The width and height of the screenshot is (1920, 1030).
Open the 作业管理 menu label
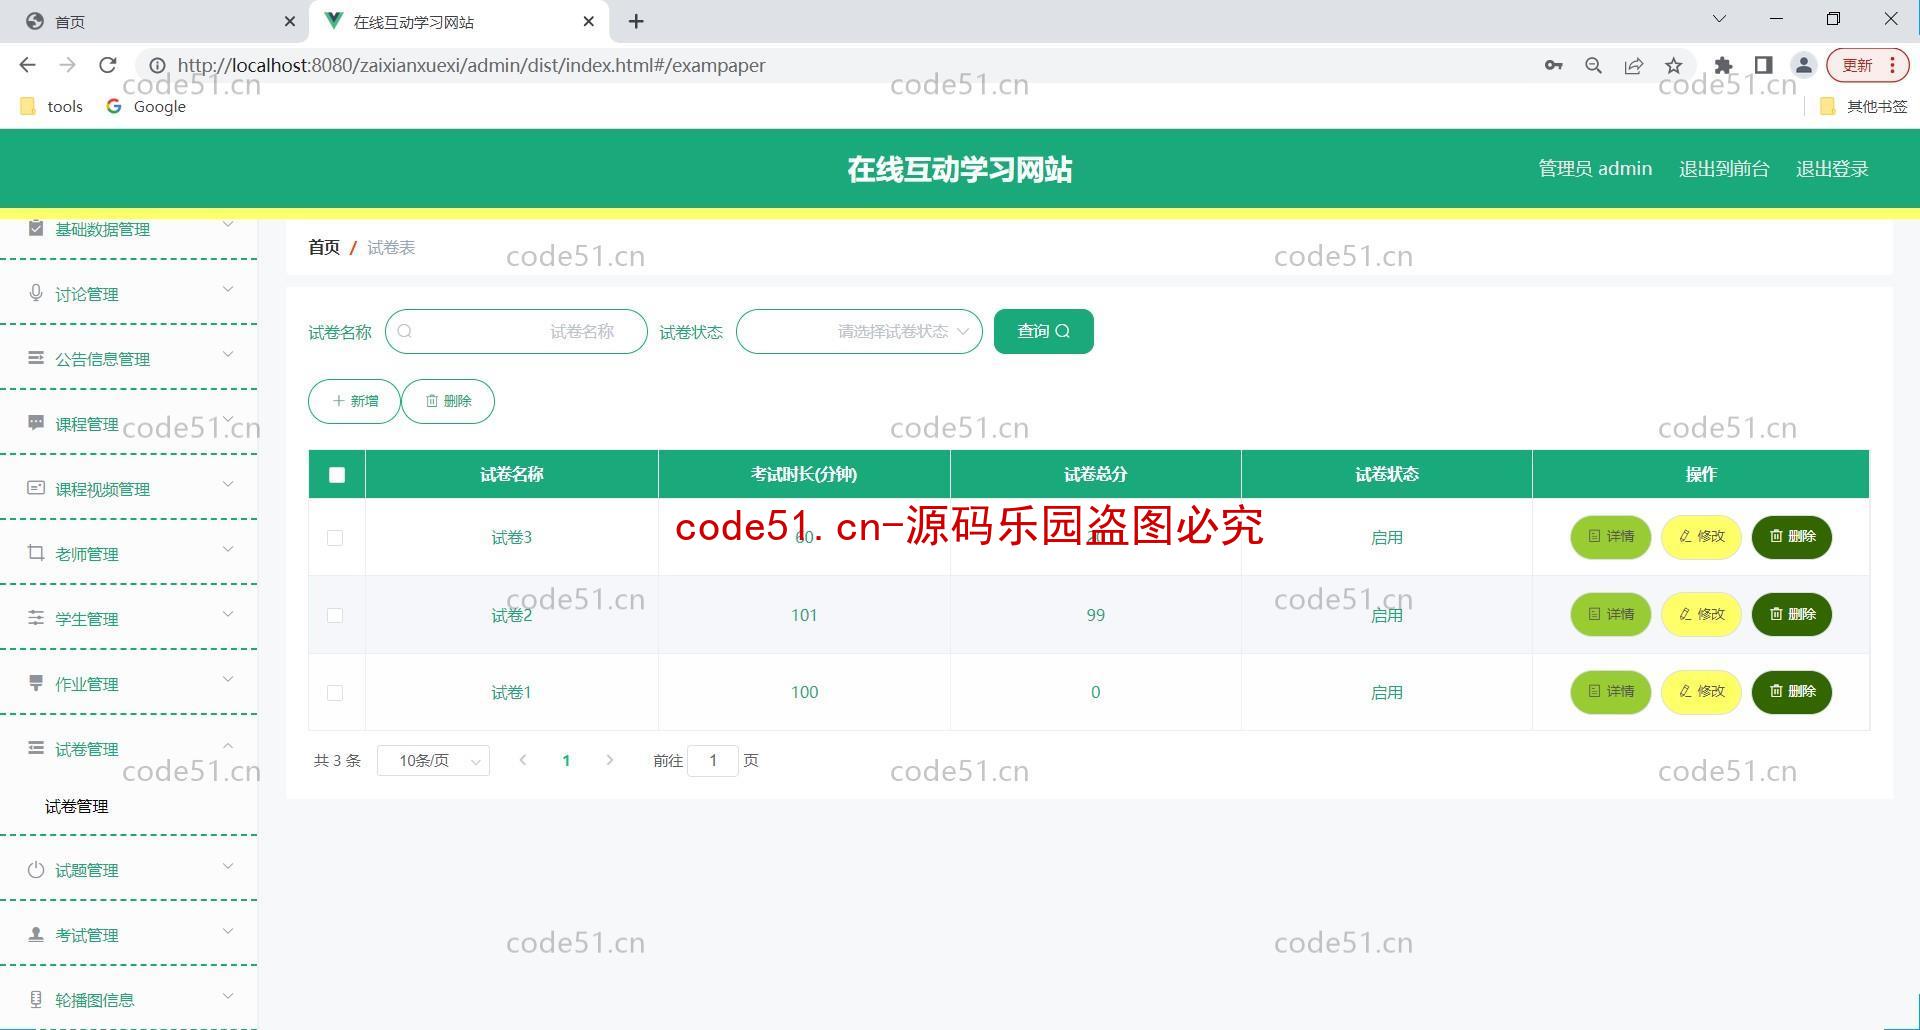click(87, 684)
